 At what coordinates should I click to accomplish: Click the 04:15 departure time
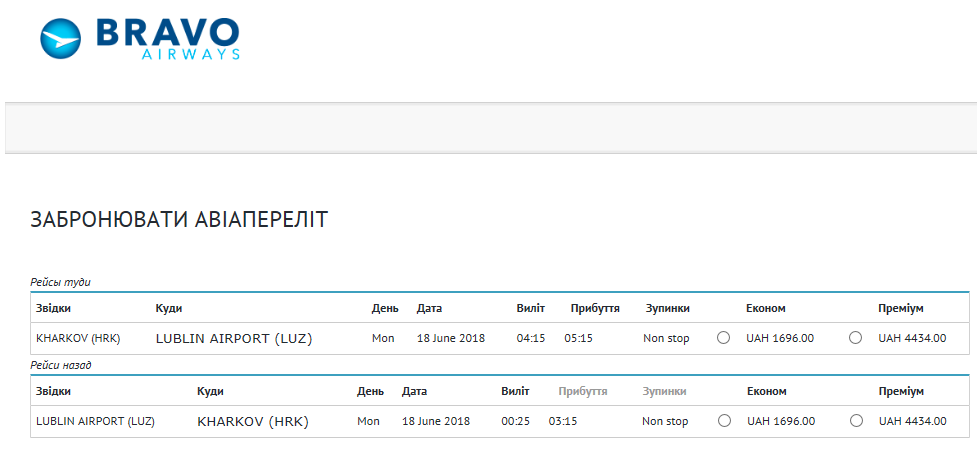coord(530,338)
